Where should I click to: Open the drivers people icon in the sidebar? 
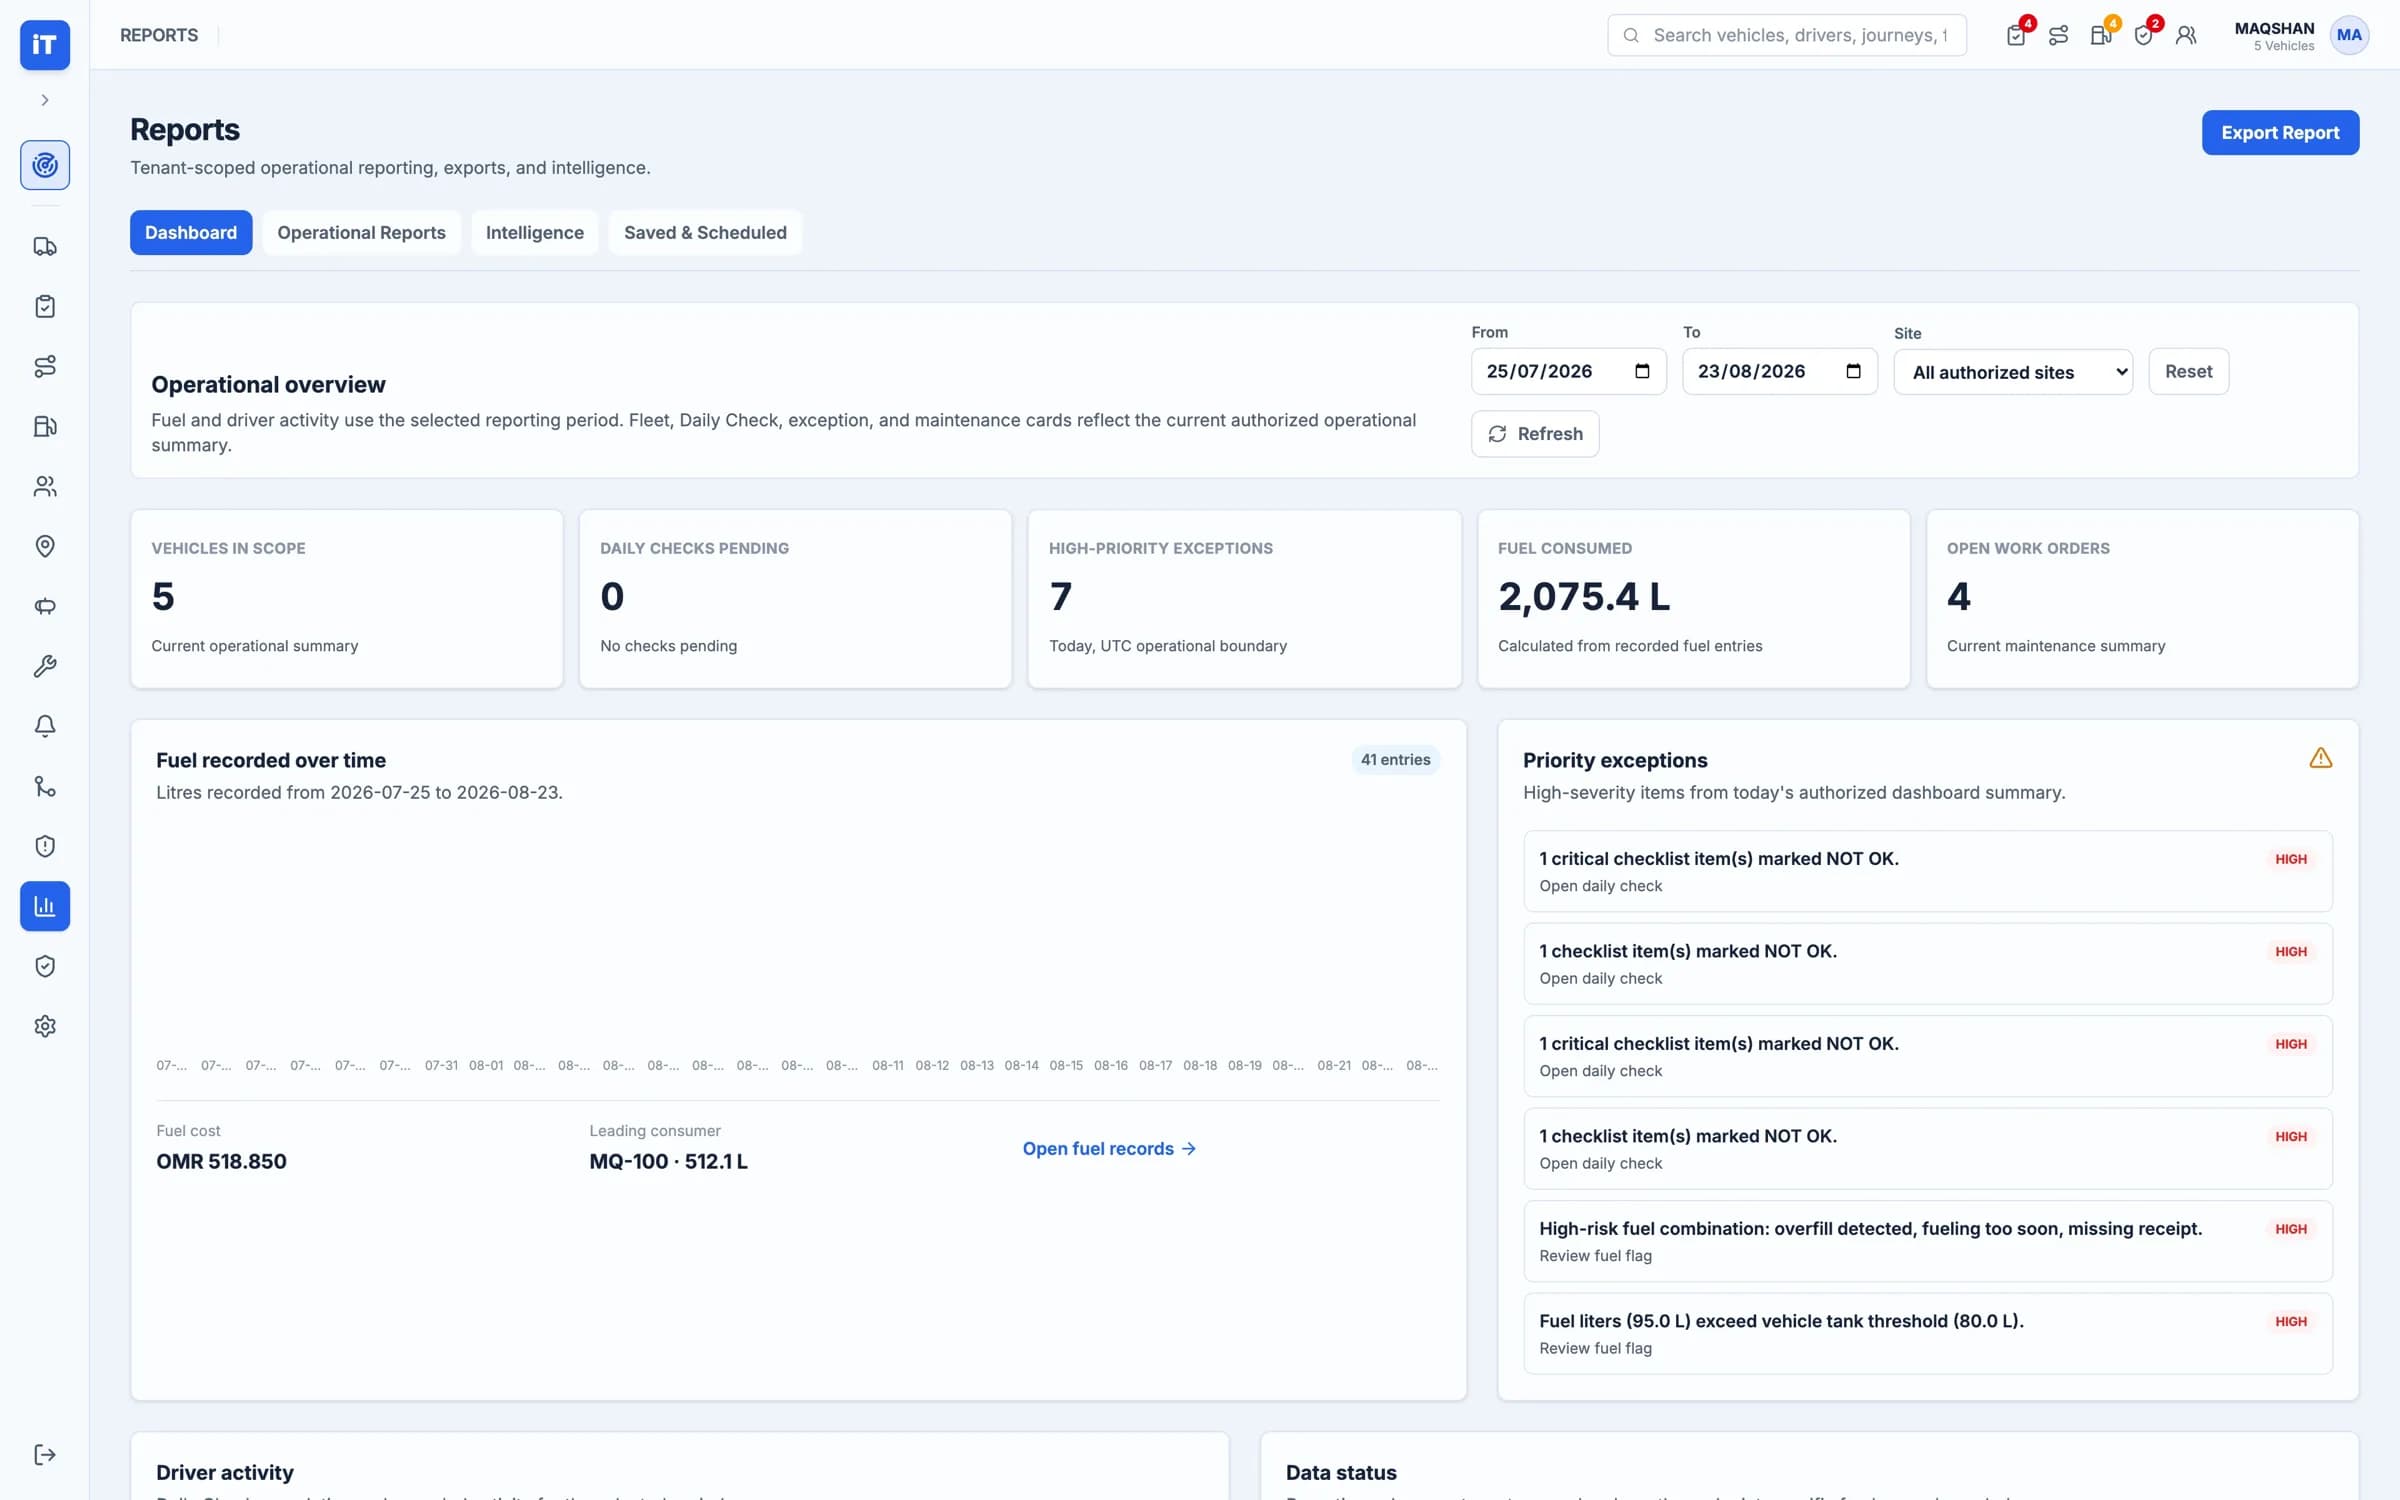coord(45,486)
